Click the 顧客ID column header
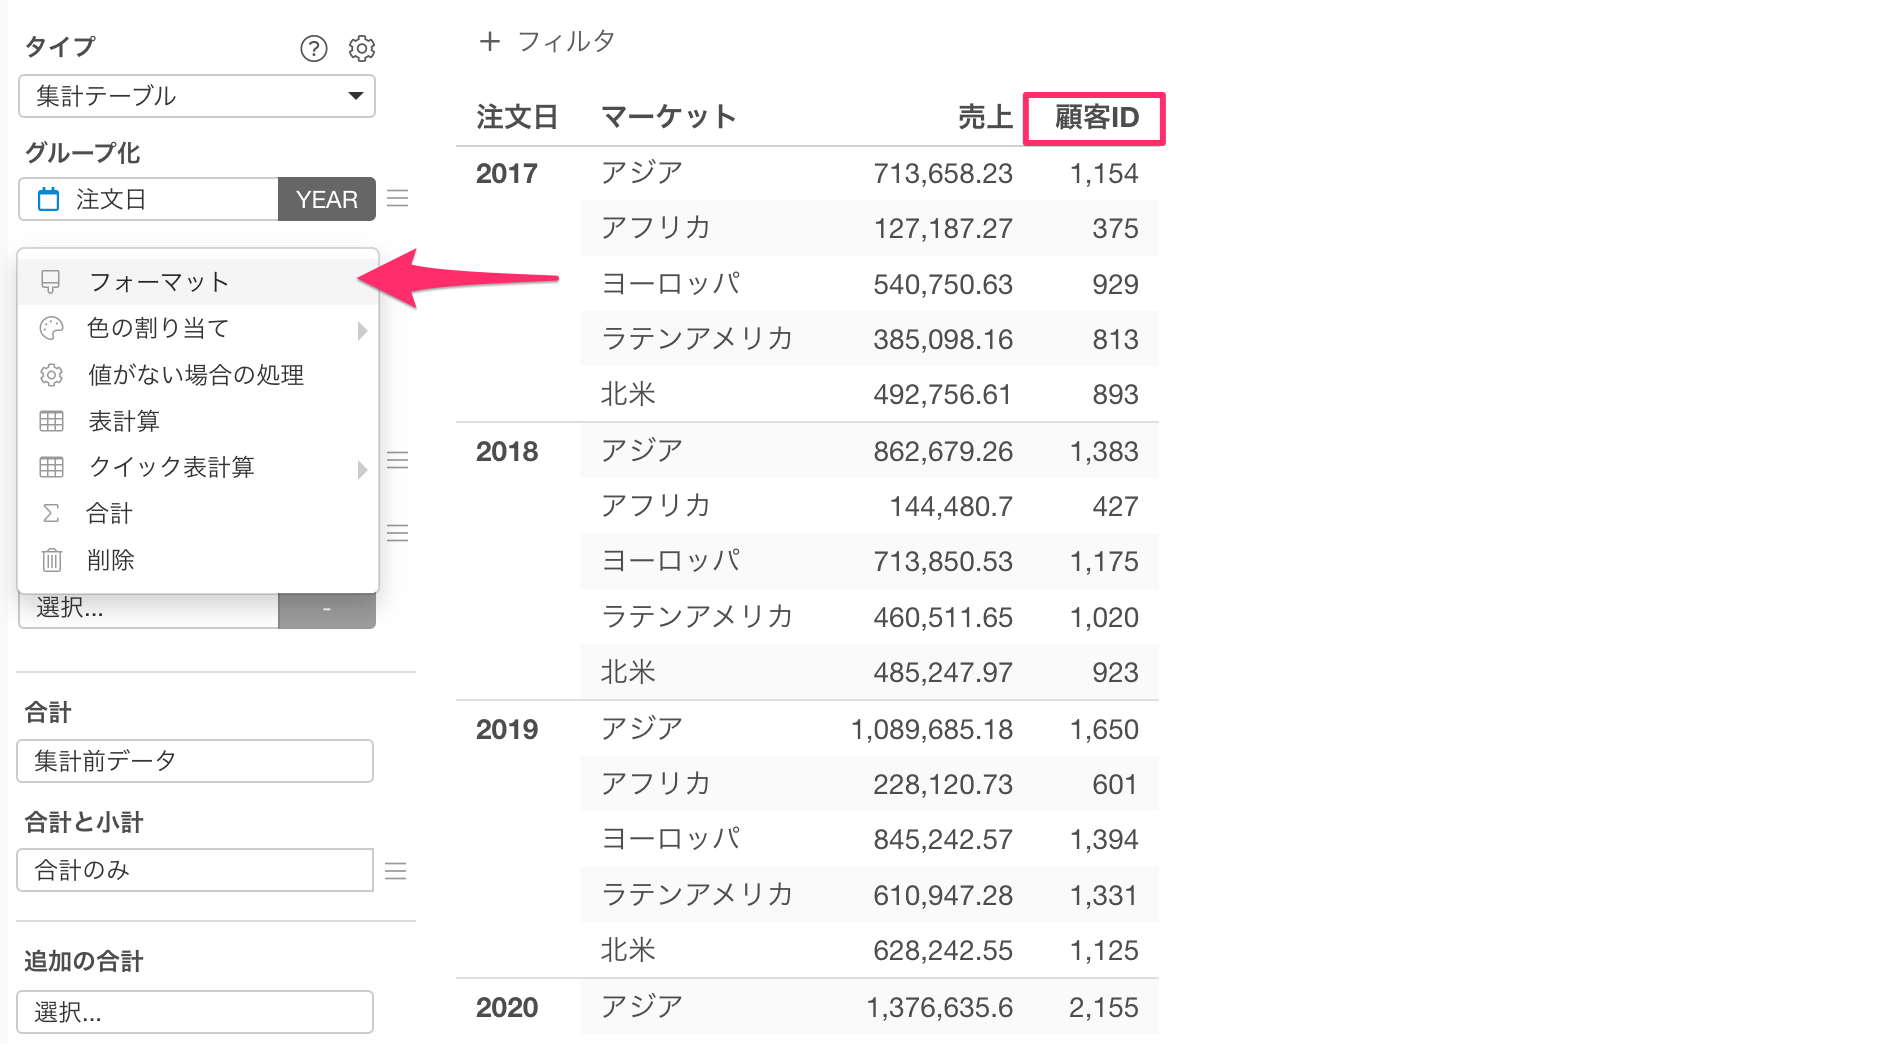 pyautogui.click(x=1096, y=118)
